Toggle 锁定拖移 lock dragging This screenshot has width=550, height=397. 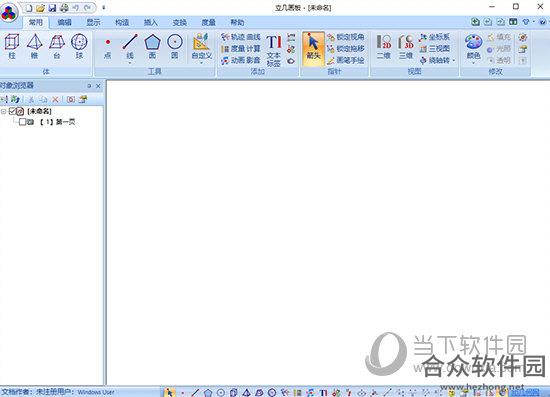346,48
